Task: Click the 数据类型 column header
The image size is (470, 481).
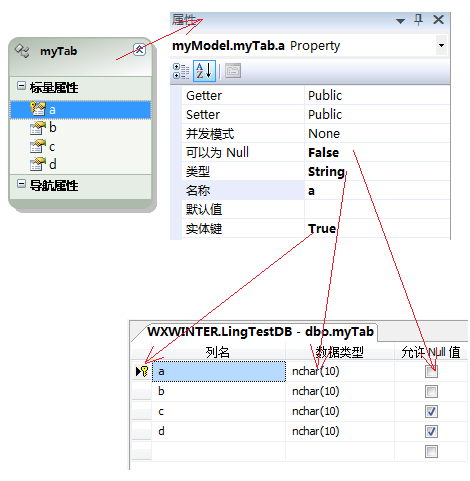Action: click(x=340, y=352)
